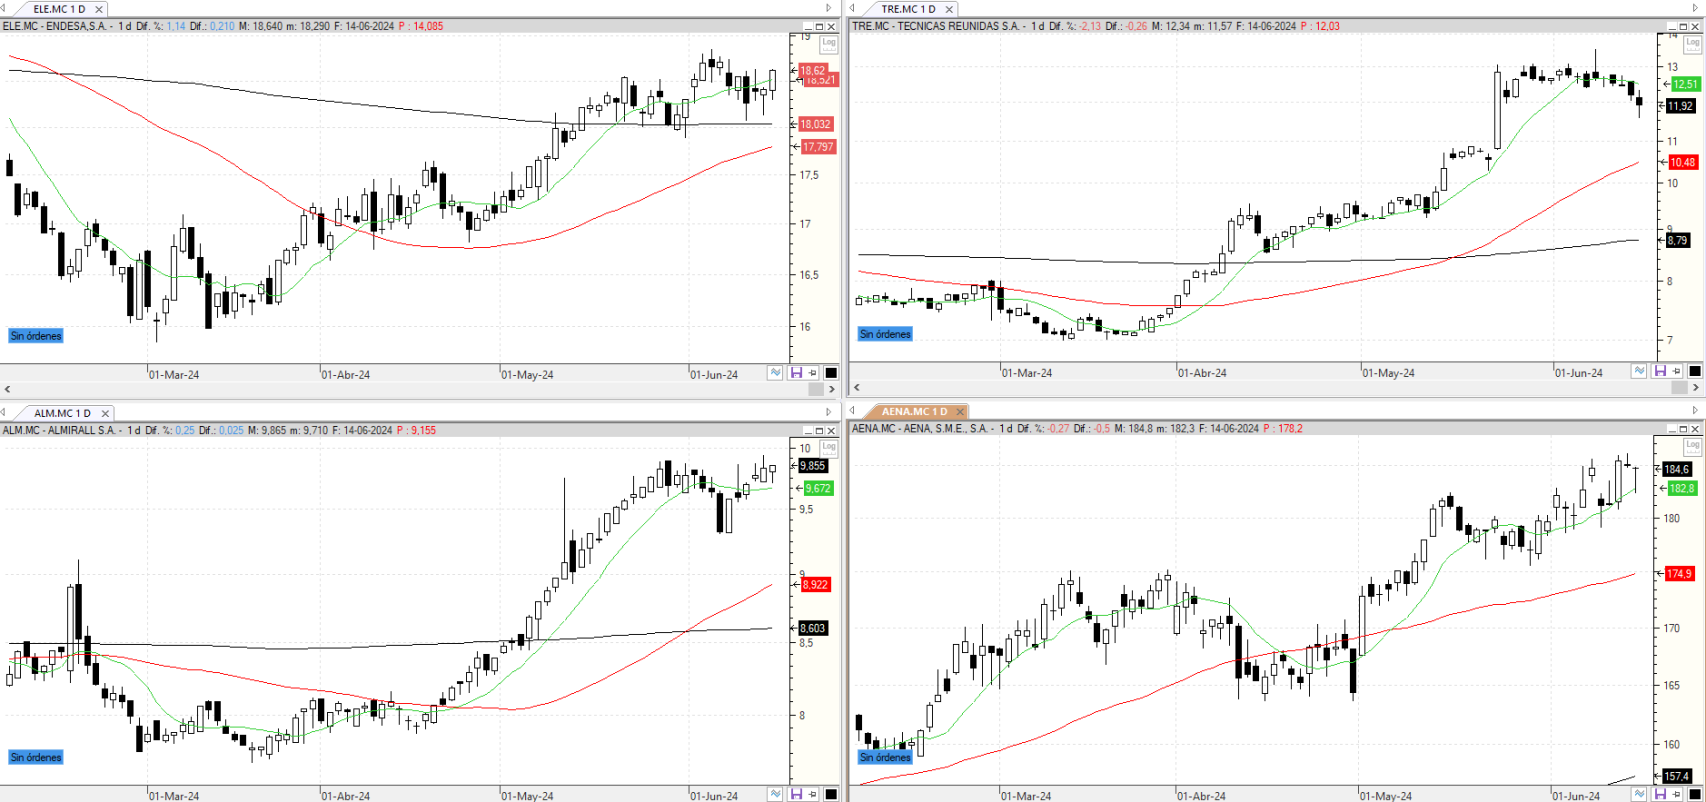Click 11,92 price label in TRE.MC chart
Image resolution: width=1706 pixels, height=802 pixels.
point(1681,106)
